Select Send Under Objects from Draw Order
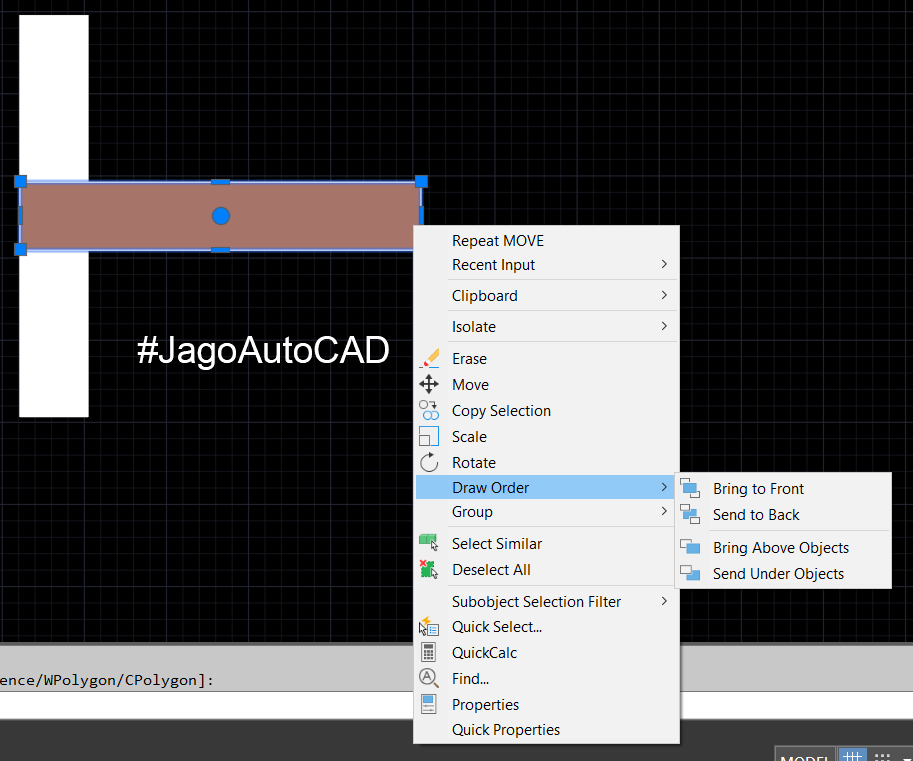The width and height of the screenshot is (913, 761). 776,574
